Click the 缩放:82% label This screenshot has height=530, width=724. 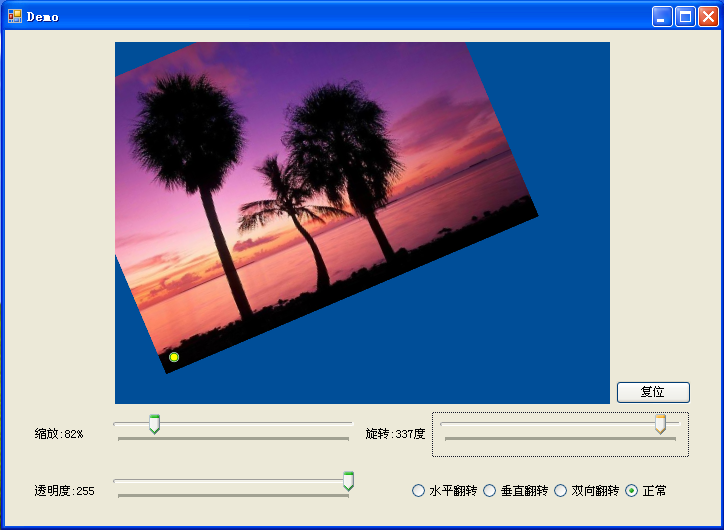(59, 434)
